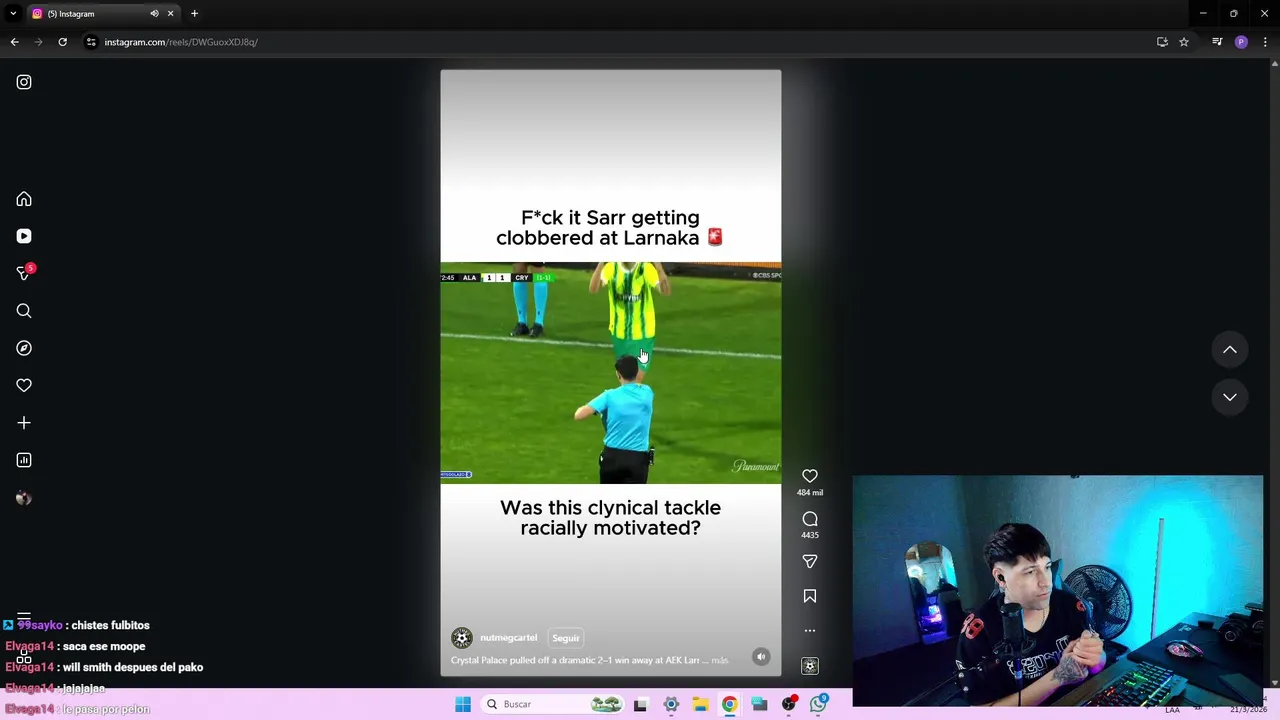Open the hamburger 'More' menu in sidebar
1280x720 pixels.
click(24, 617)
